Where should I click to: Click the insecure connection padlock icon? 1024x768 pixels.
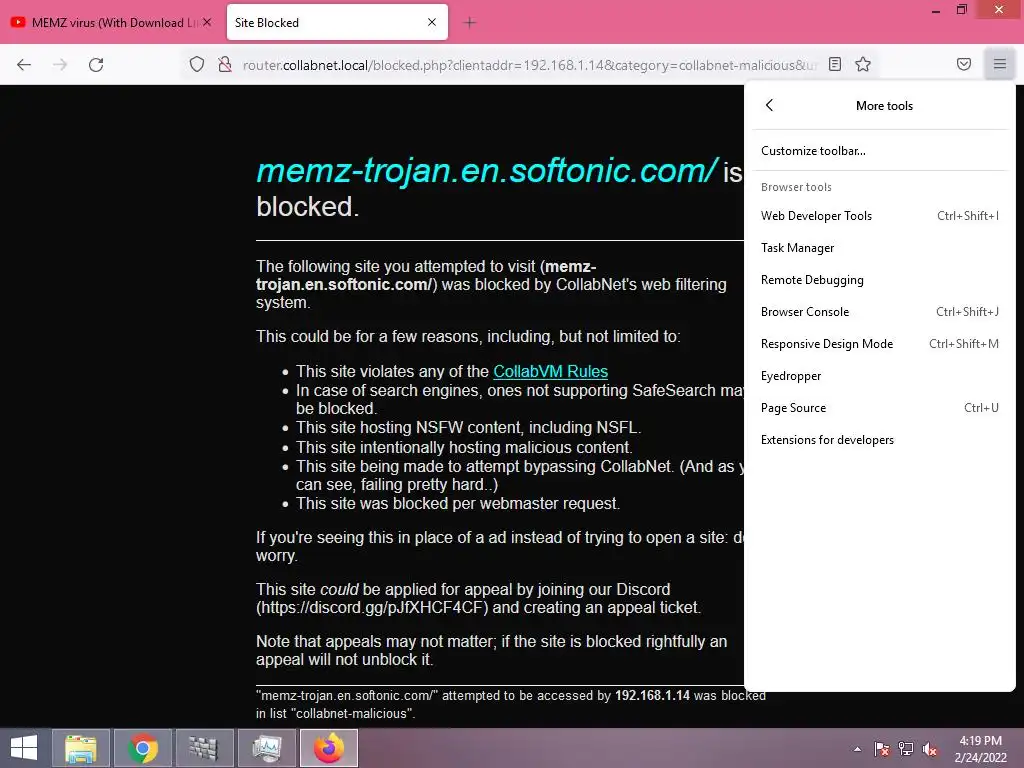225,65
